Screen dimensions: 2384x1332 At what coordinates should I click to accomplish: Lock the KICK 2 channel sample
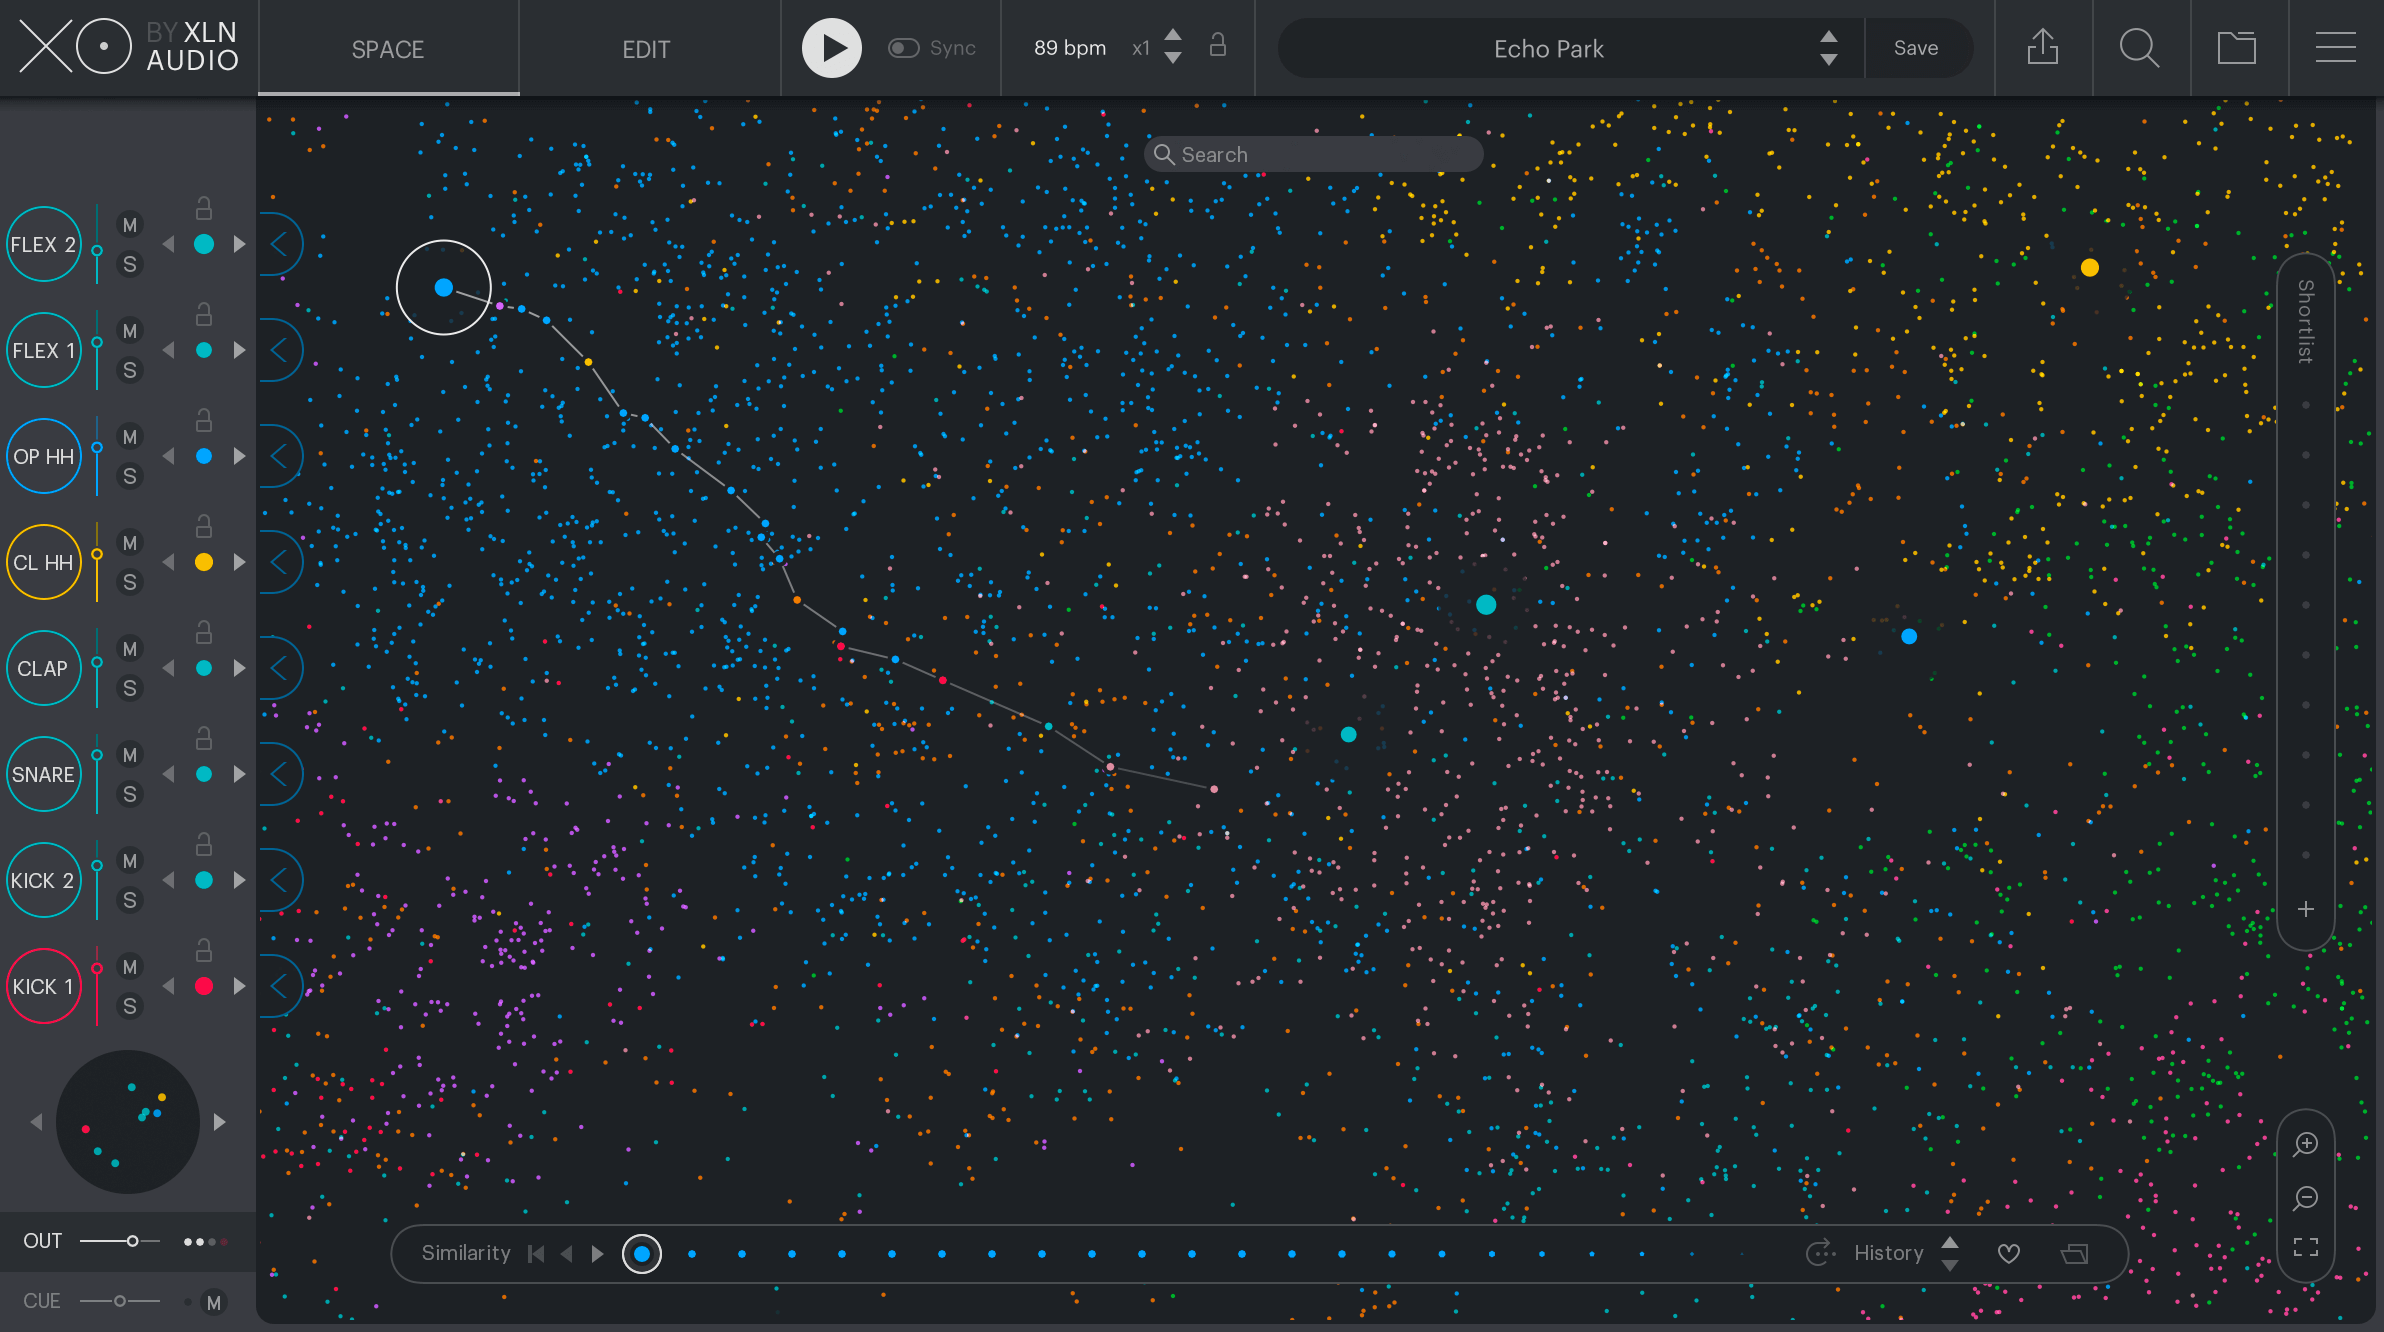(x=203, y=844)
